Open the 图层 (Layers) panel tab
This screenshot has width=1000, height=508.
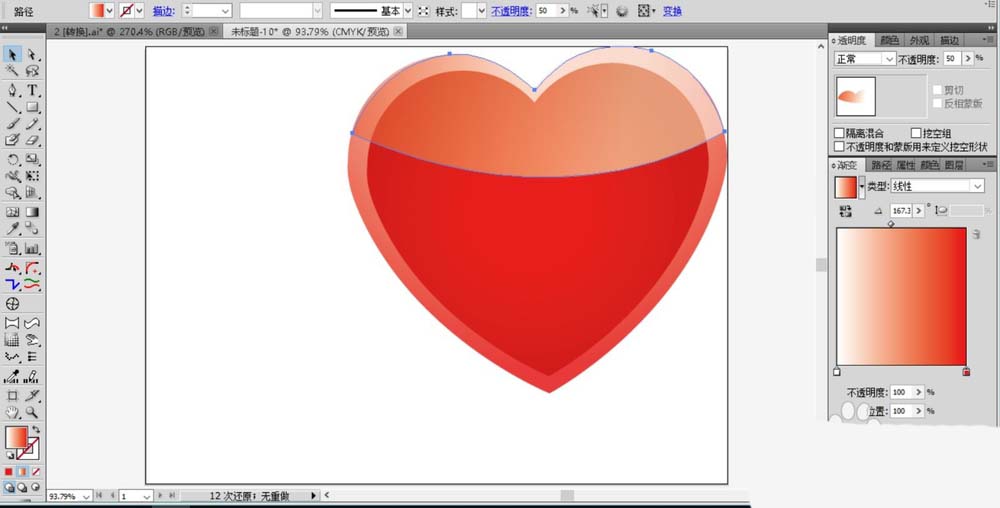(x=953, y=165)
